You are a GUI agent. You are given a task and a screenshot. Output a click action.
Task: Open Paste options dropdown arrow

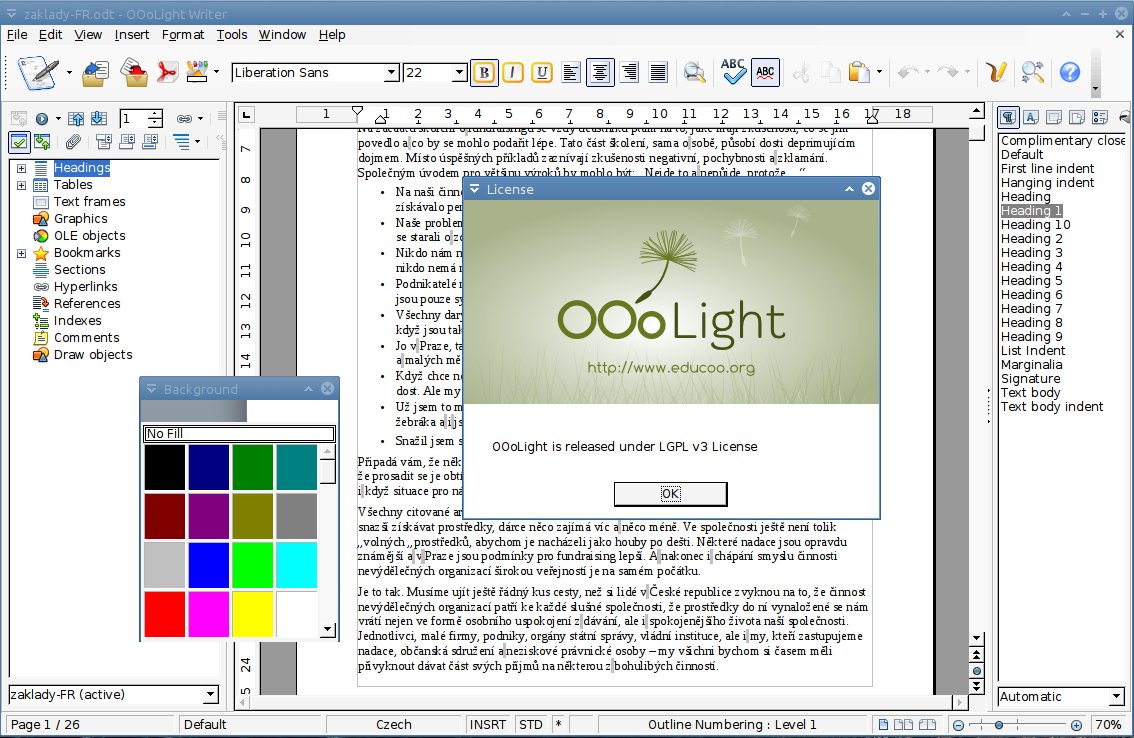(x=879, y=72)
